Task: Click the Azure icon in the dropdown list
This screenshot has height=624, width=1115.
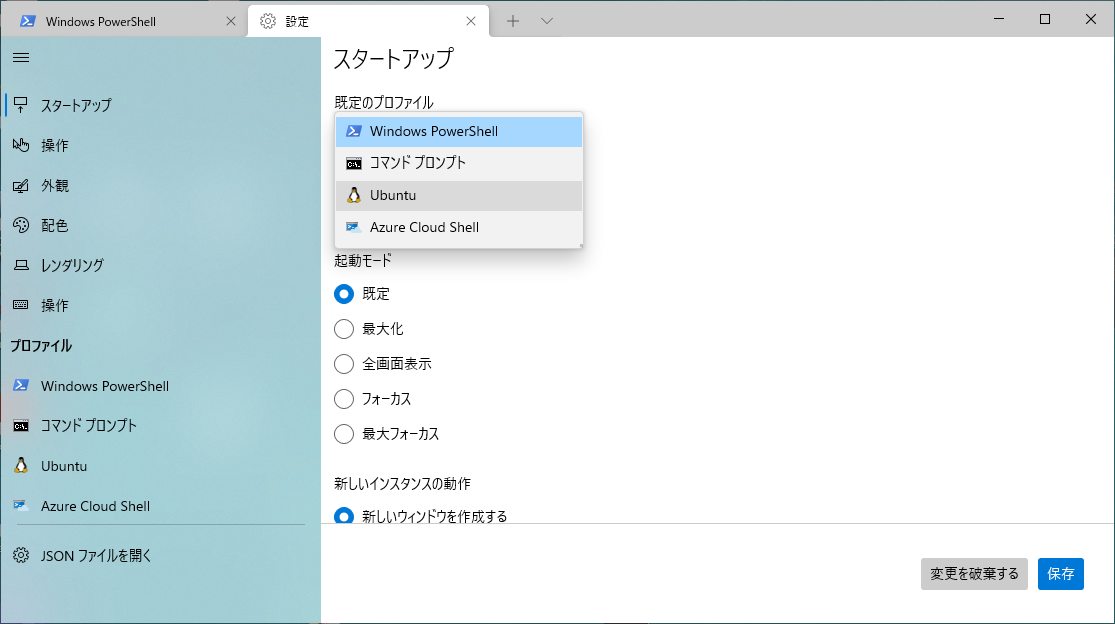Action: 353,227
